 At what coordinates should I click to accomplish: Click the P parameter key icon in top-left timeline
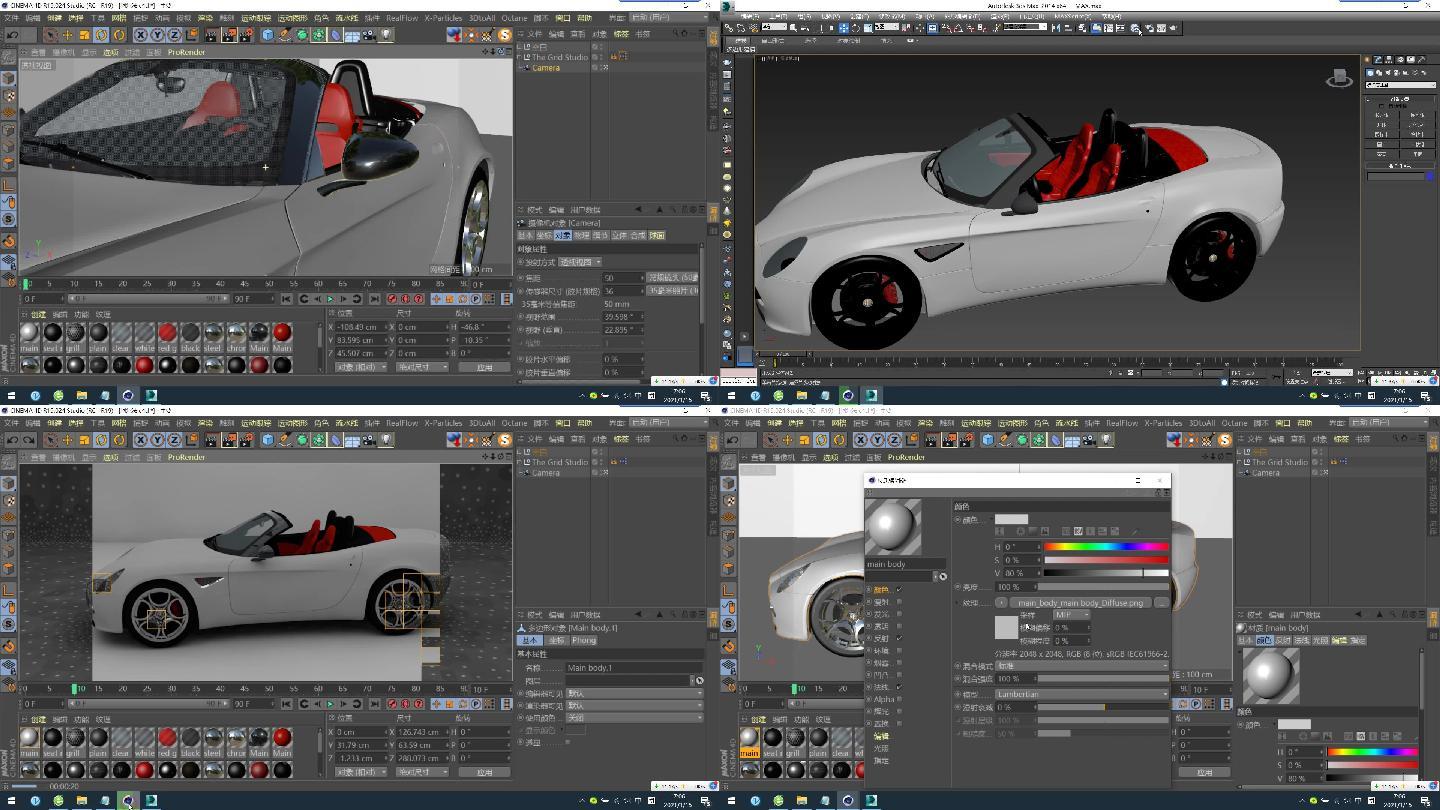click(476, 298)
